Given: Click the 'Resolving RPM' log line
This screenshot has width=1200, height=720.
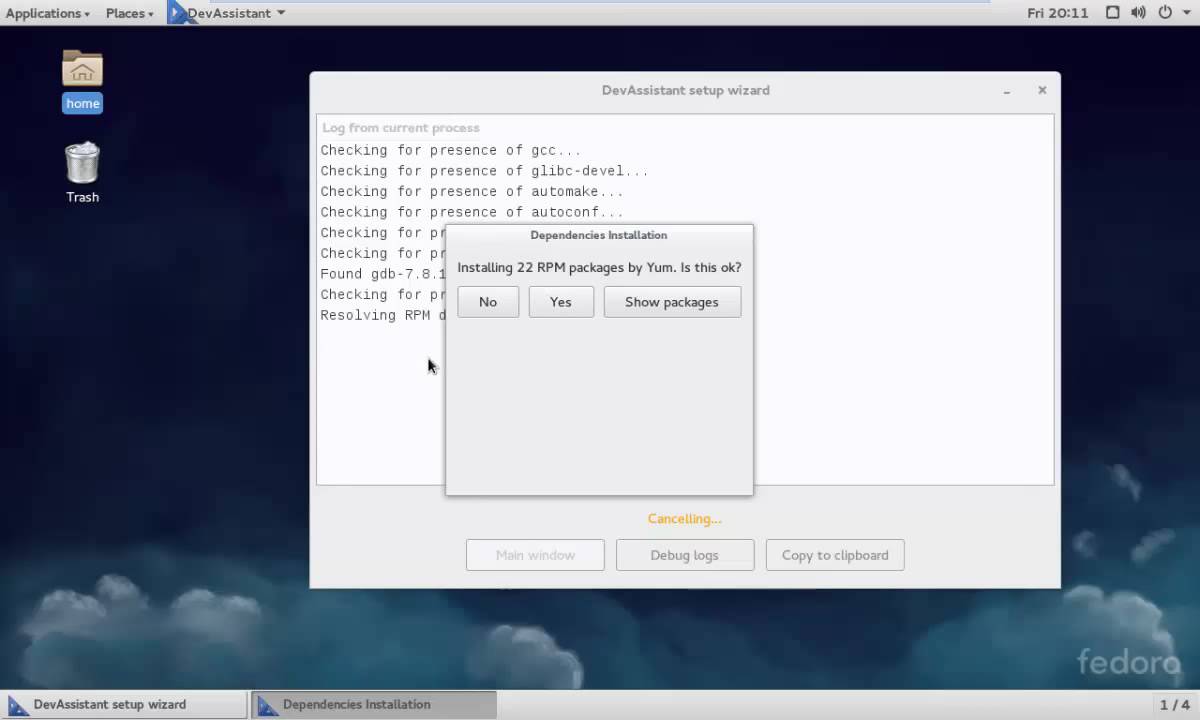Looking at the screenshot, I should pyautogui.click(x=383, y=315).
